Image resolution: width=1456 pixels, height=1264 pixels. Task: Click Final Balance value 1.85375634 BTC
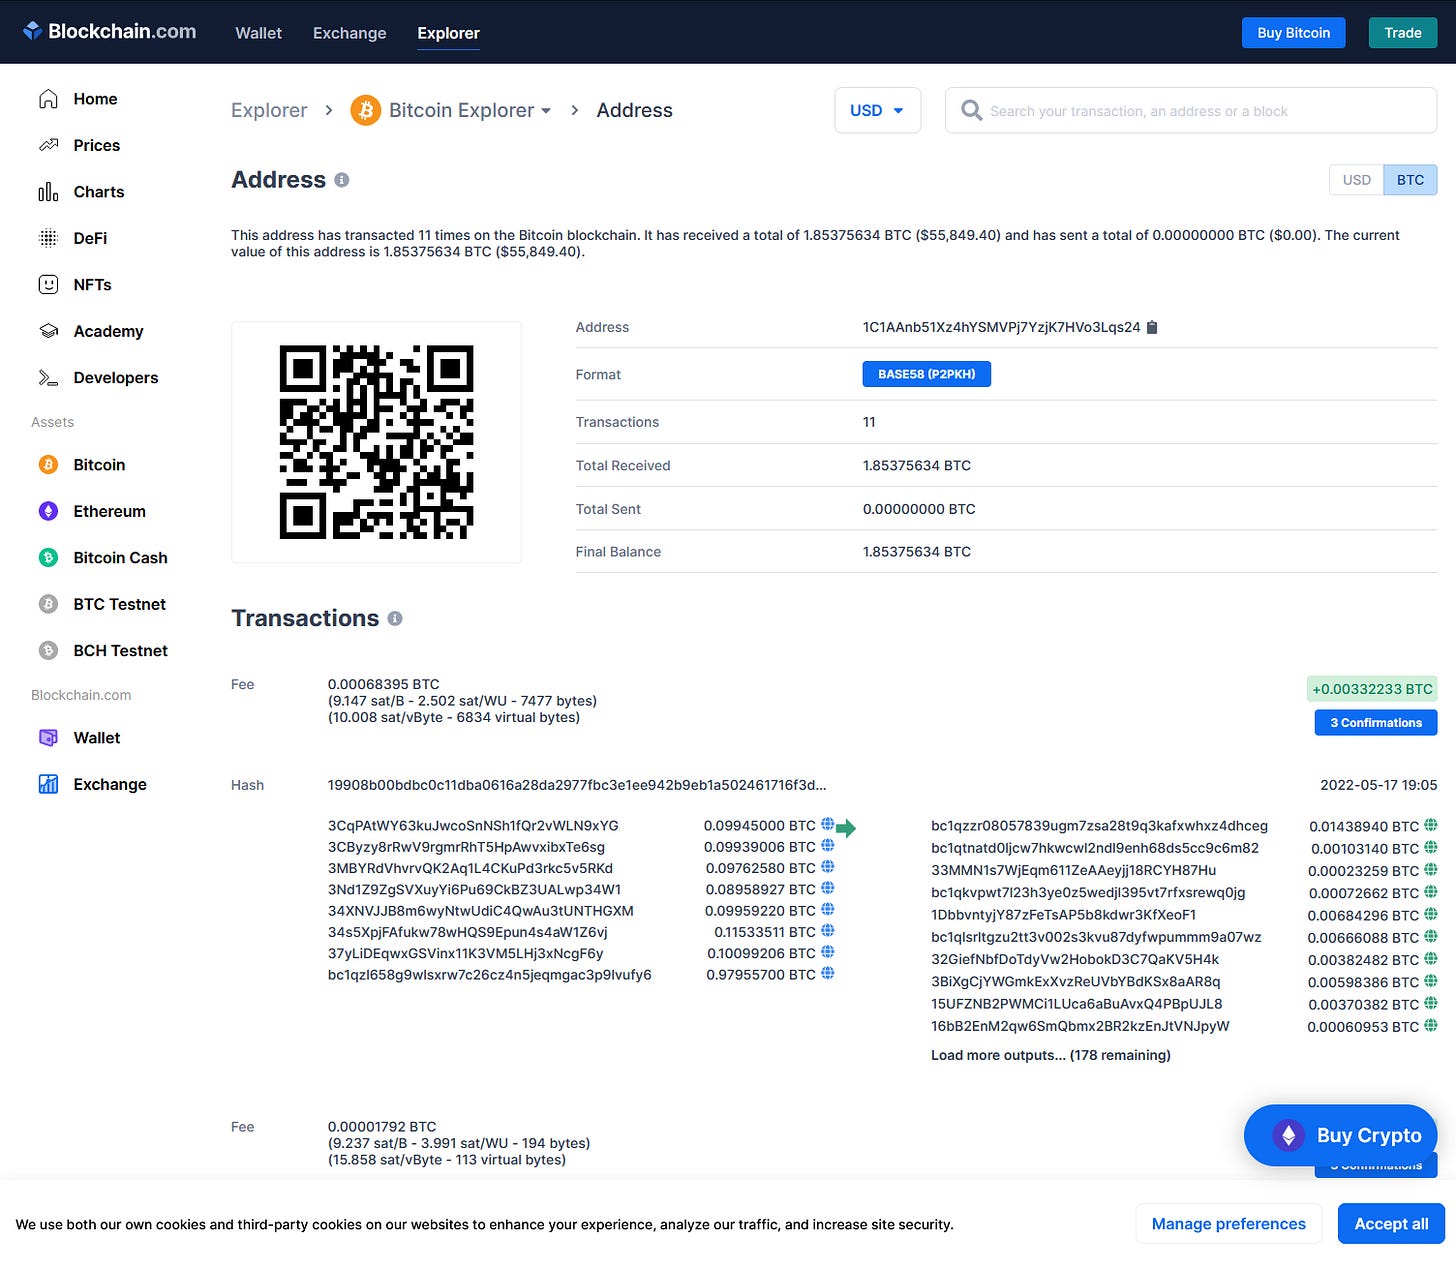point(917,552)
